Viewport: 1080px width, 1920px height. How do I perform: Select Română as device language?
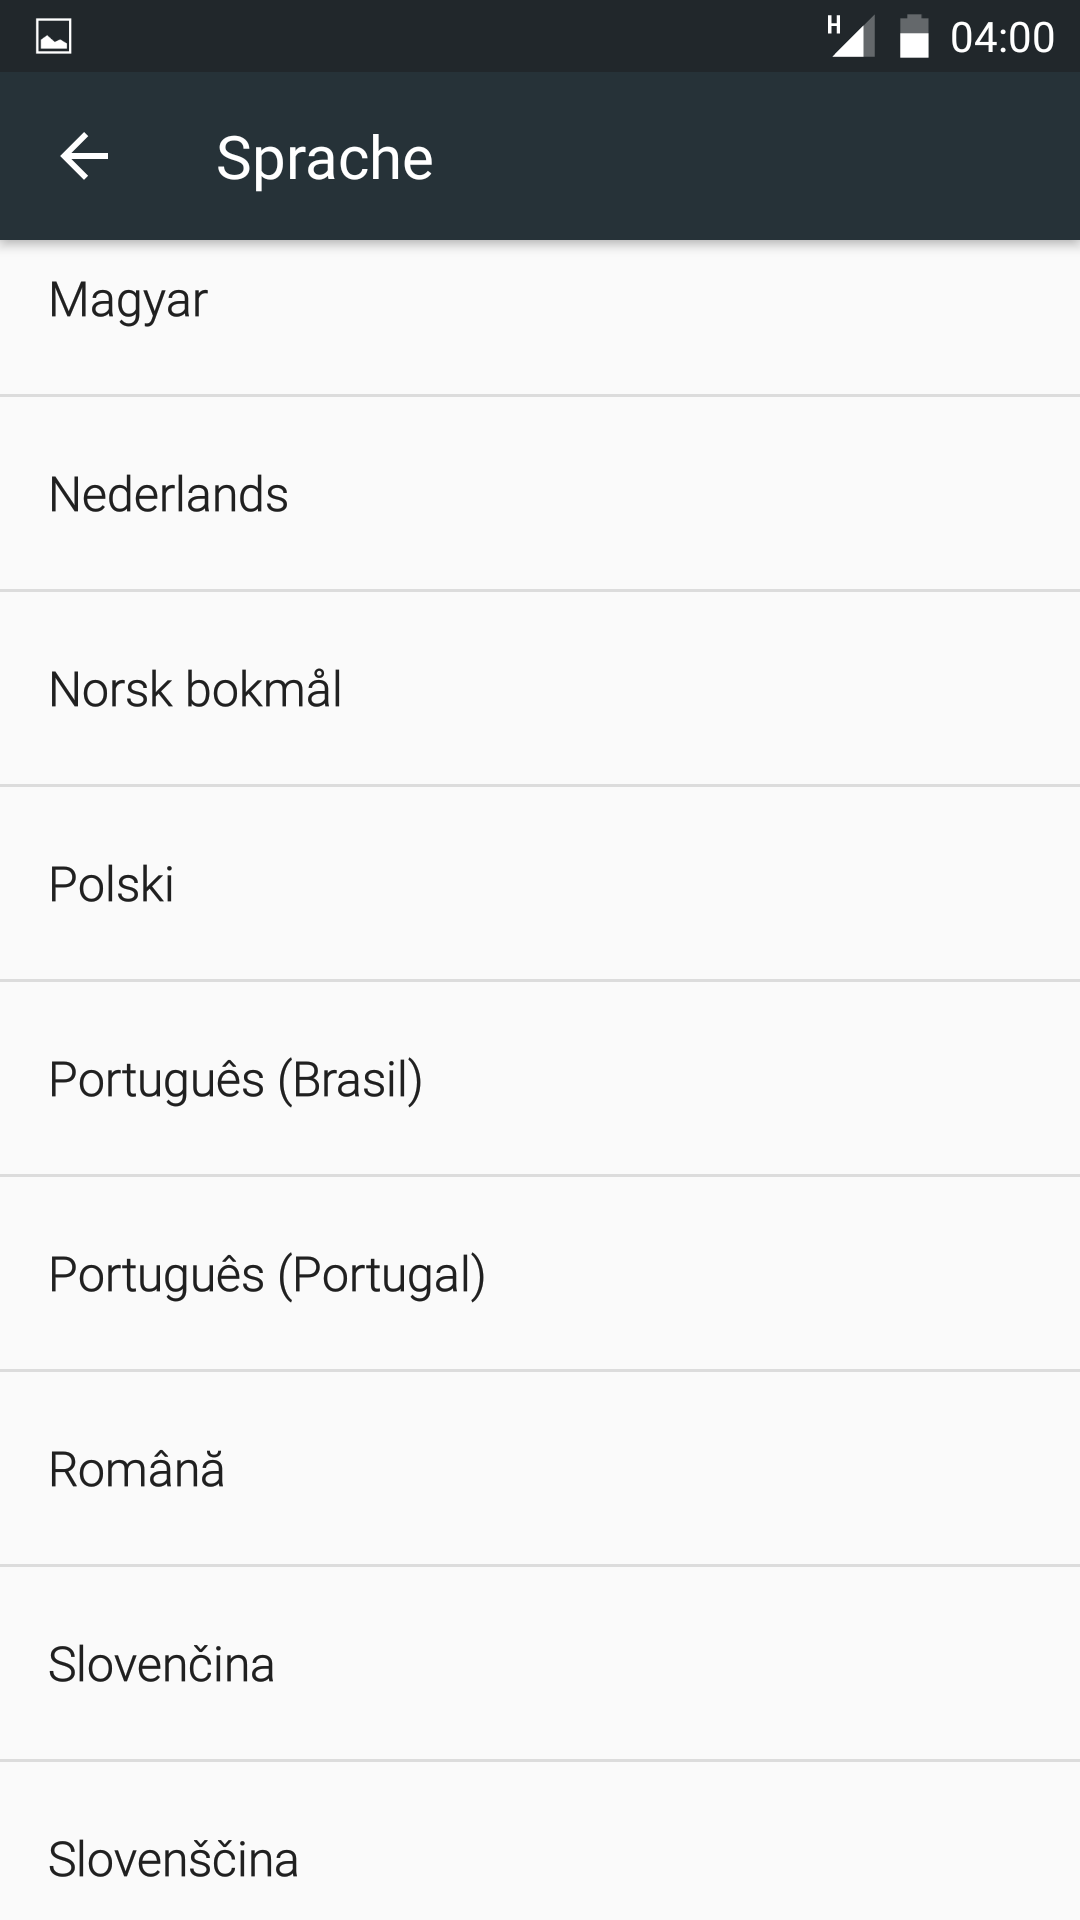click(136, 1469)
